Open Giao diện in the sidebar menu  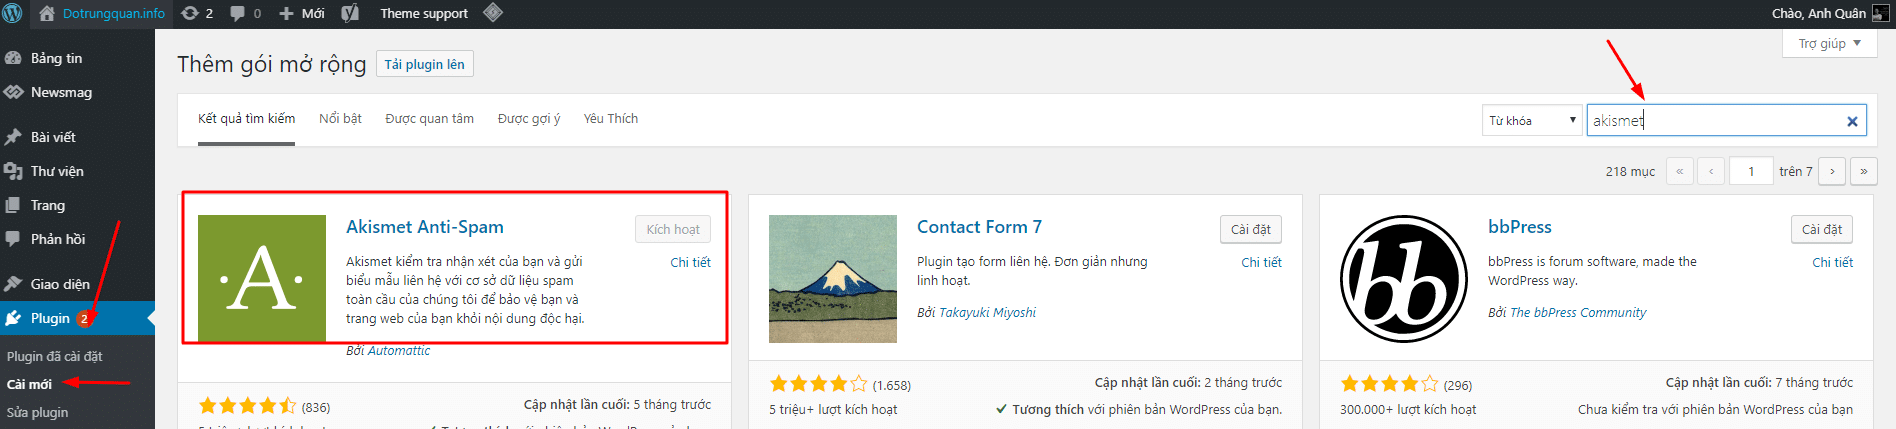point(60,284)
